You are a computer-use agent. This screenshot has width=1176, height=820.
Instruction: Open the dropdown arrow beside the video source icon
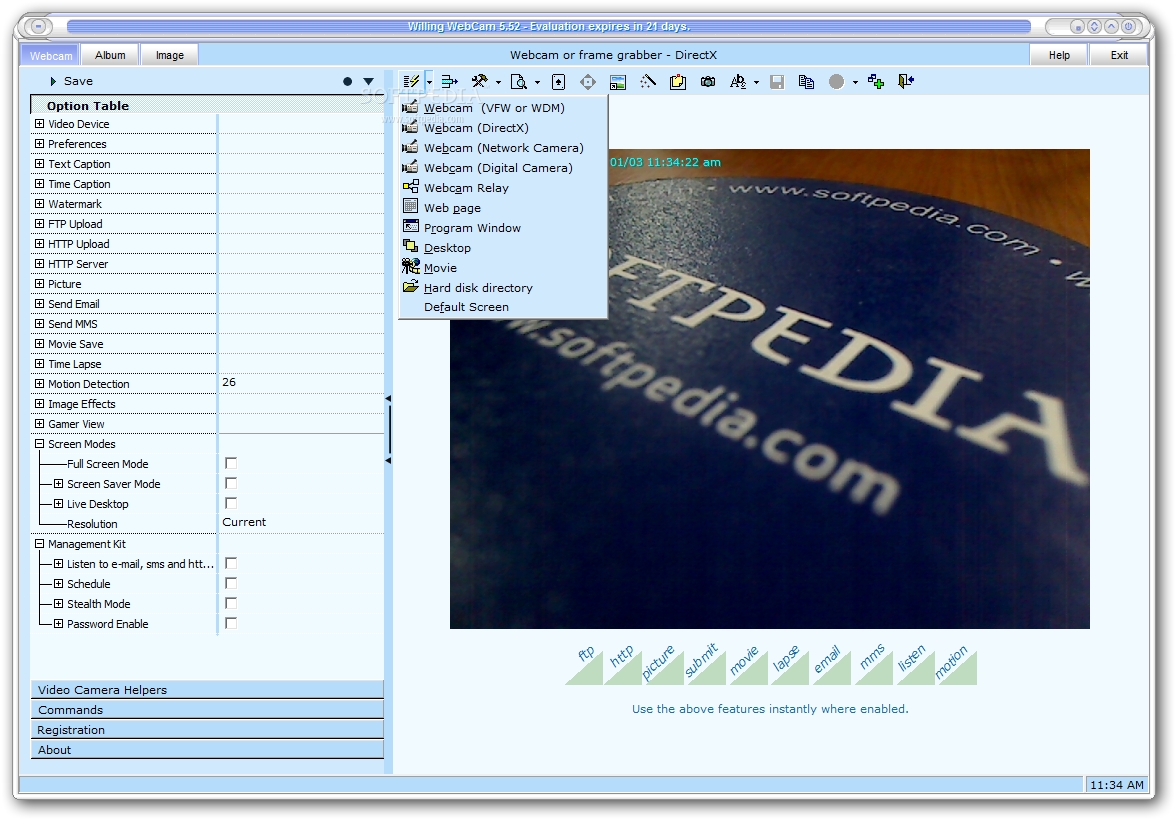[x=429, y=82]
